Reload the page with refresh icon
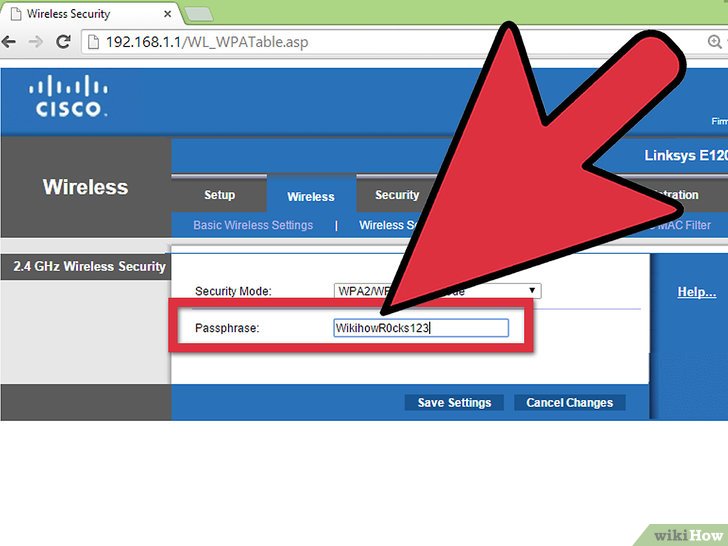Viewport: 728px width, 546px height. (63, 42)
